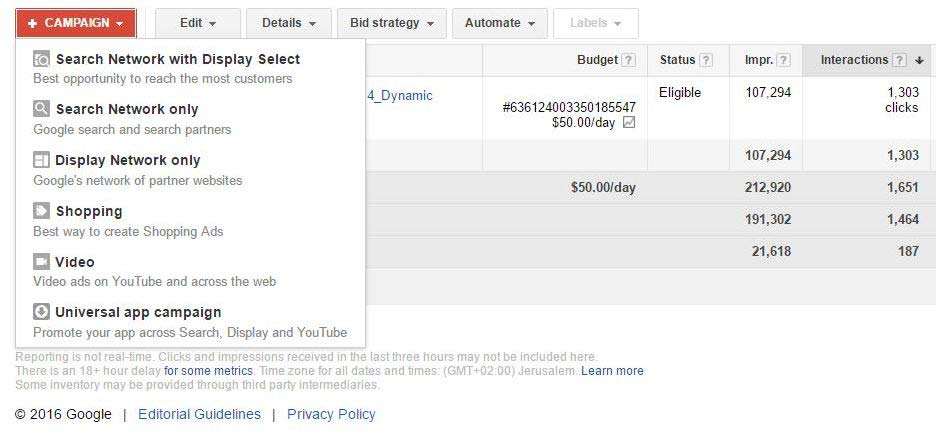Click the Display Network only layout icon
The width and height of the screenshot is (936, 439).
[x=41, y=160]
